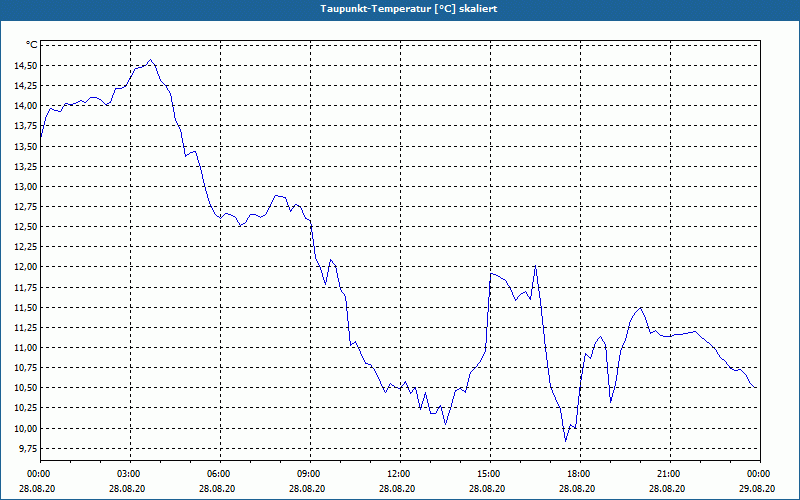800x500 pixels.
Task: Click the 09:00 x-axis label
Action: tap(308, 474)
